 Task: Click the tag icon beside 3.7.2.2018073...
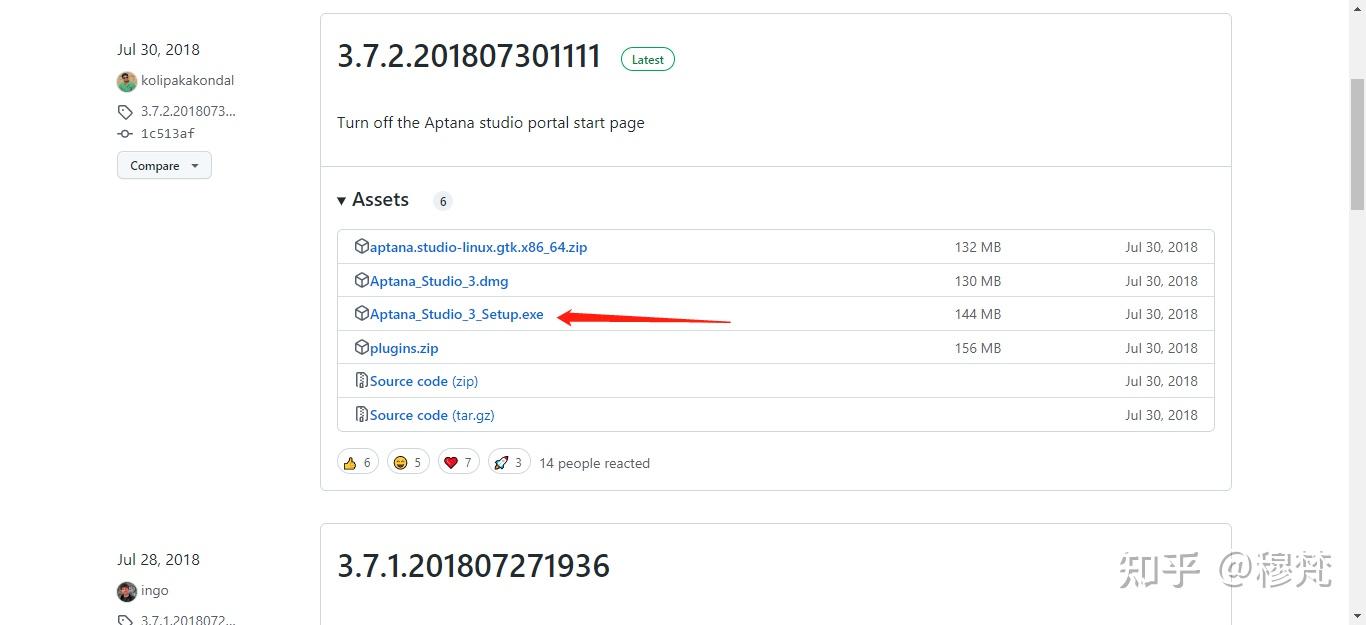point(123,111)
